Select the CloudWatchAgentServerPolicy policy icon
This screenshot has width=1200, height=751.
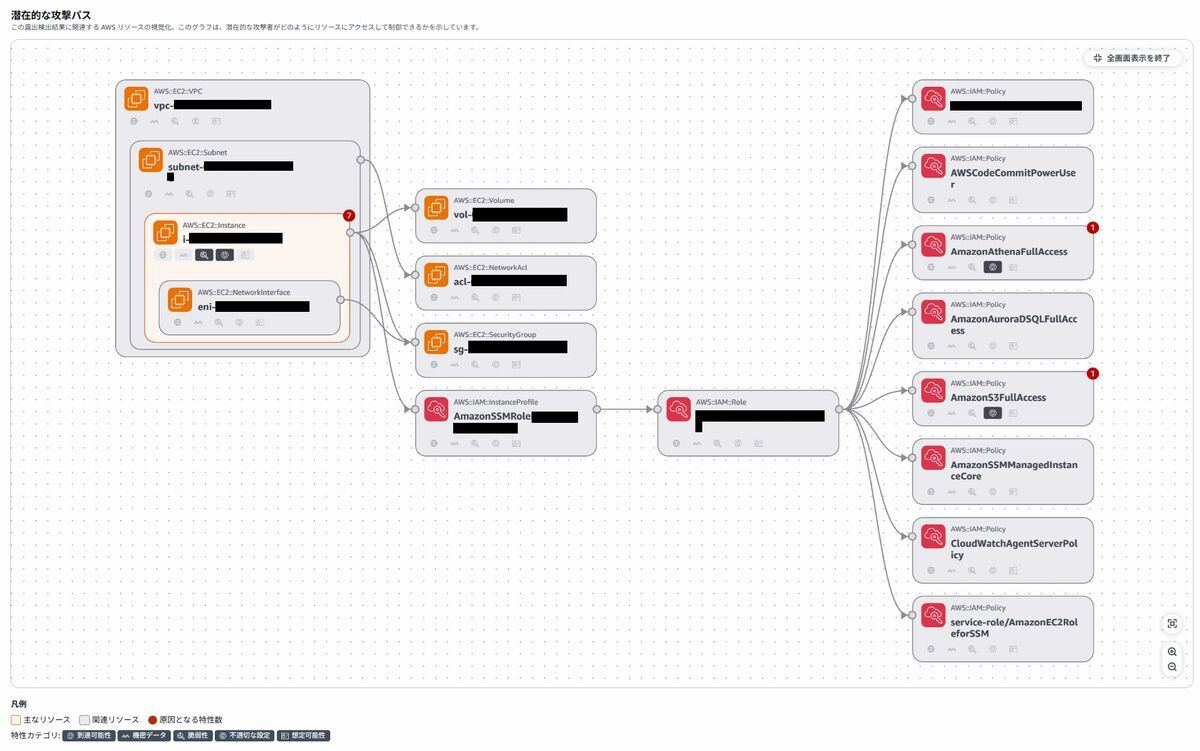click(x=933, y=536)
